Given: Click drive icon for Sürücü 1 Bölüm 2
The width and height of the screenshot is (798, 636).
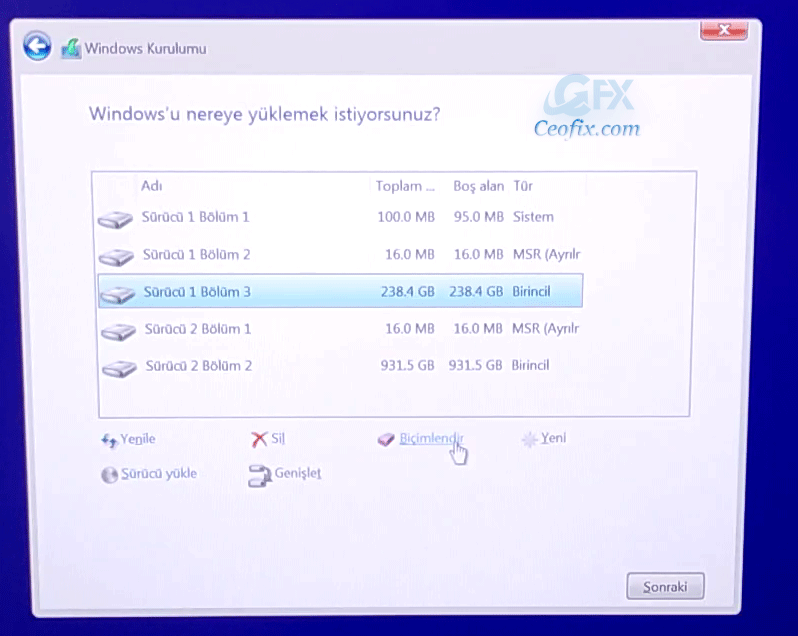Looking at the screenshot, I should click(116, 256).
